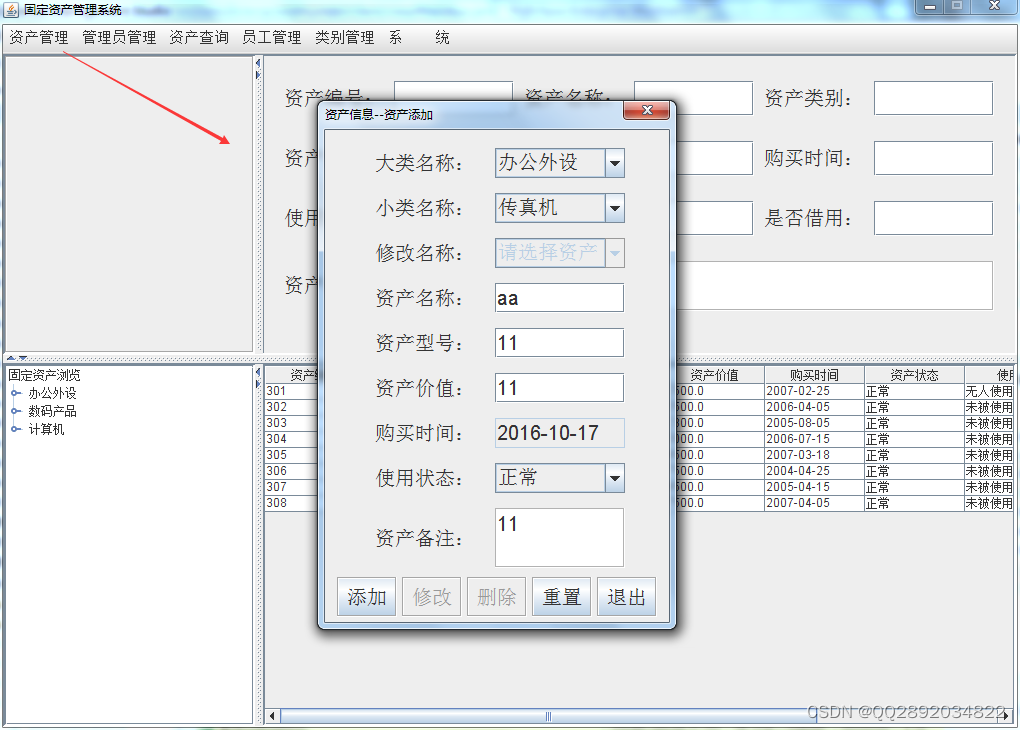
Task: Open the 员工管理 menu
Action: pyautogui.click(x=271, y=37)
